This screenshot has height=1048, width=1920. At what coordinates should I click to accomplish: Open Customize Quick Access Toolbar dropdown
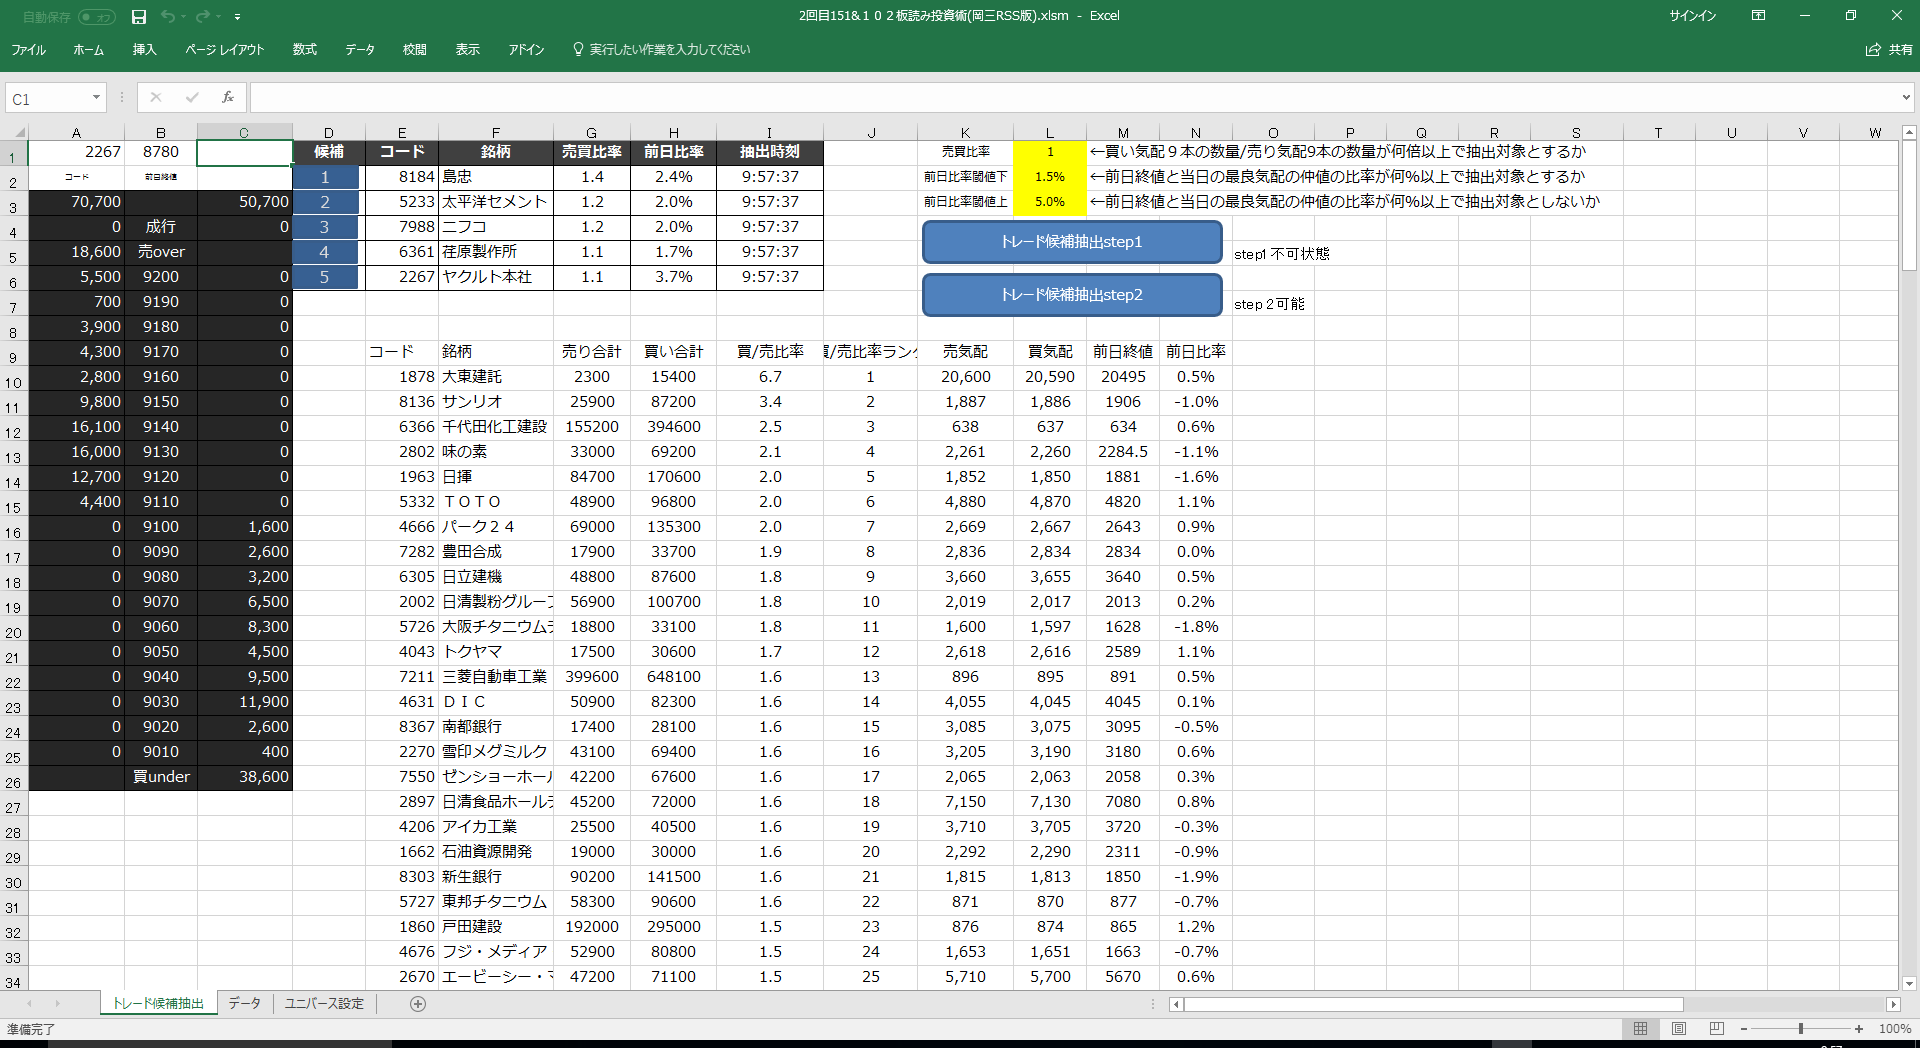(x=238, y=17)
